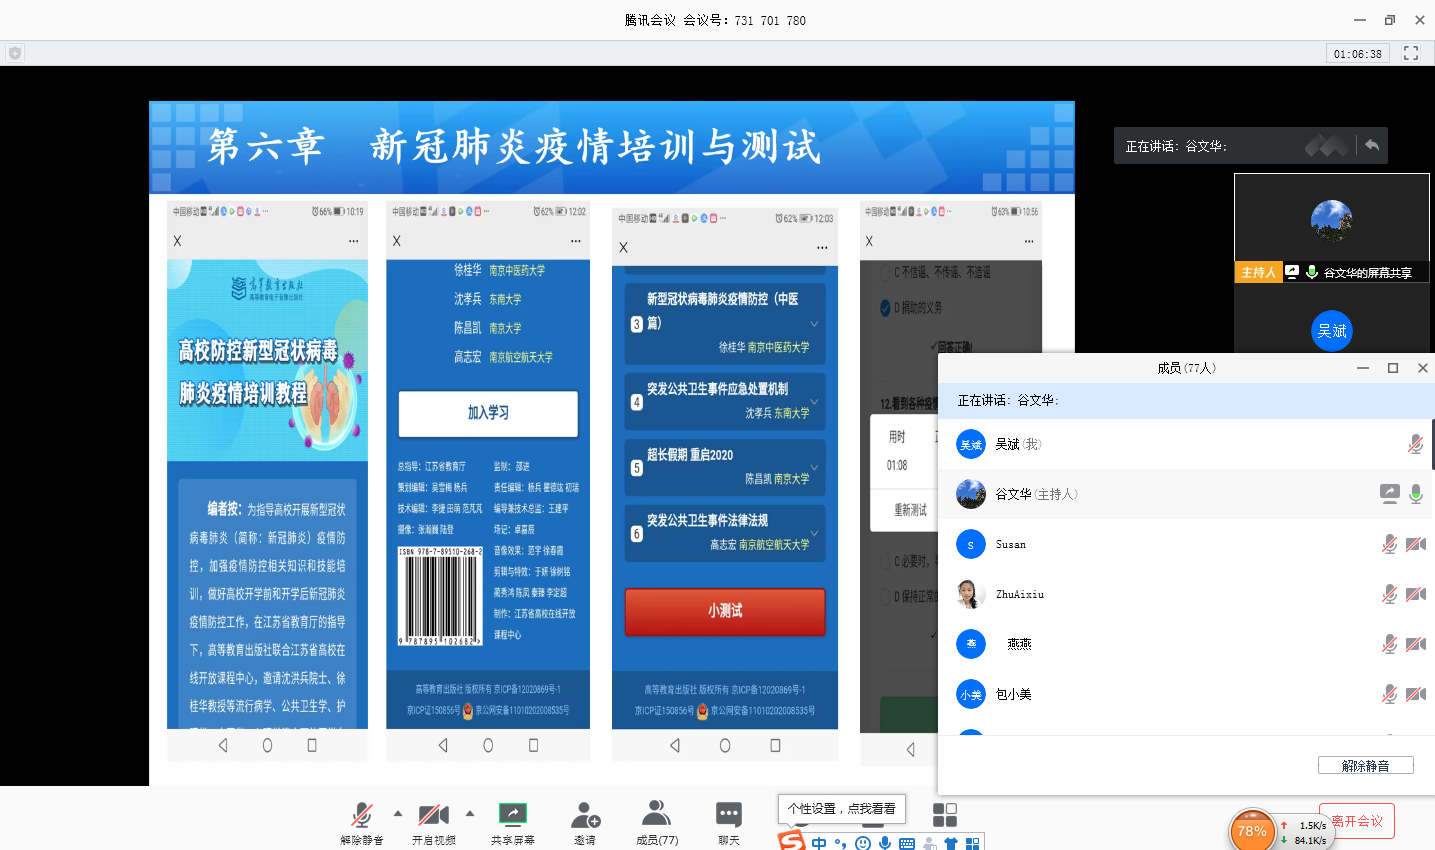Click the orange 78% battery indicator
This screenshot has height=850, width=1435.
click(x=1253, y=829)
